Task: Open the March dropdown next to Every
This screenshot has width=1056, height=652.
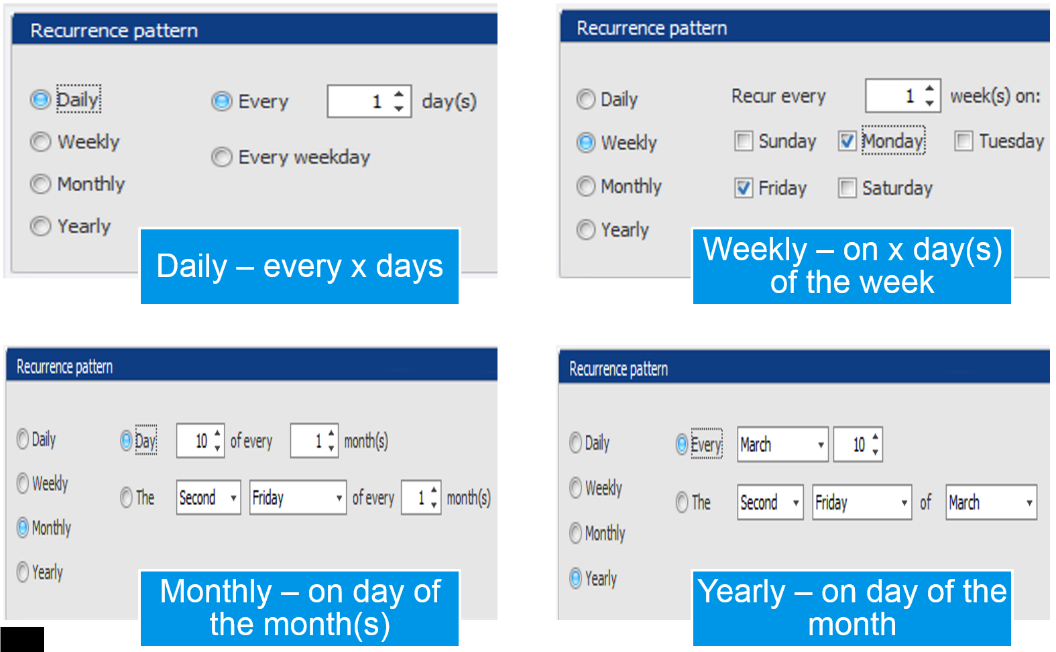Action: click(783, 445)
